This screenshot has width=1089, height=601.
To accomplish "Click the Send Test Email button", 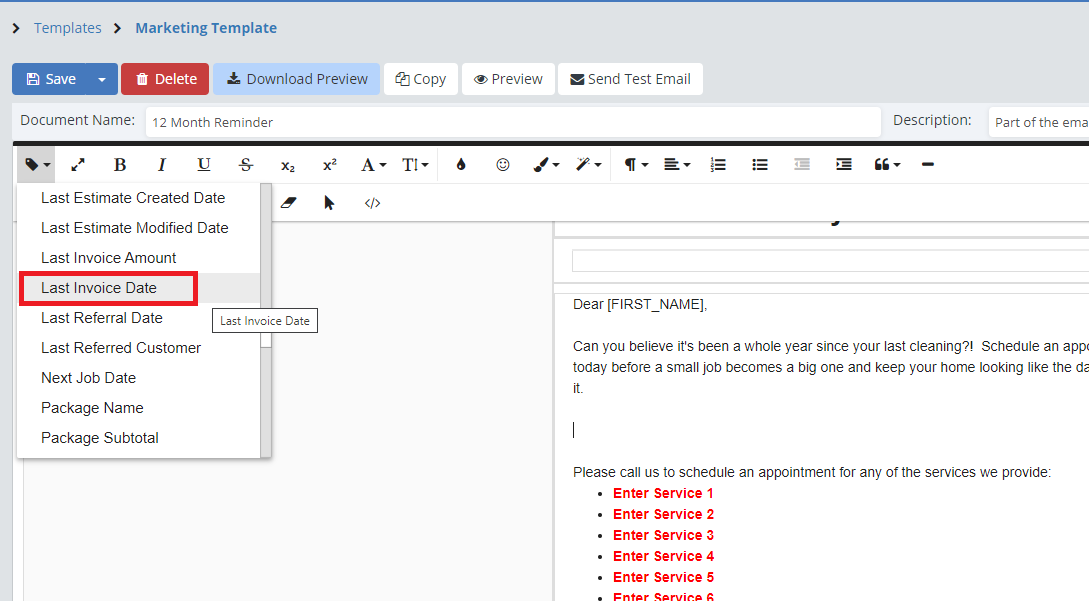I will 630,79.
